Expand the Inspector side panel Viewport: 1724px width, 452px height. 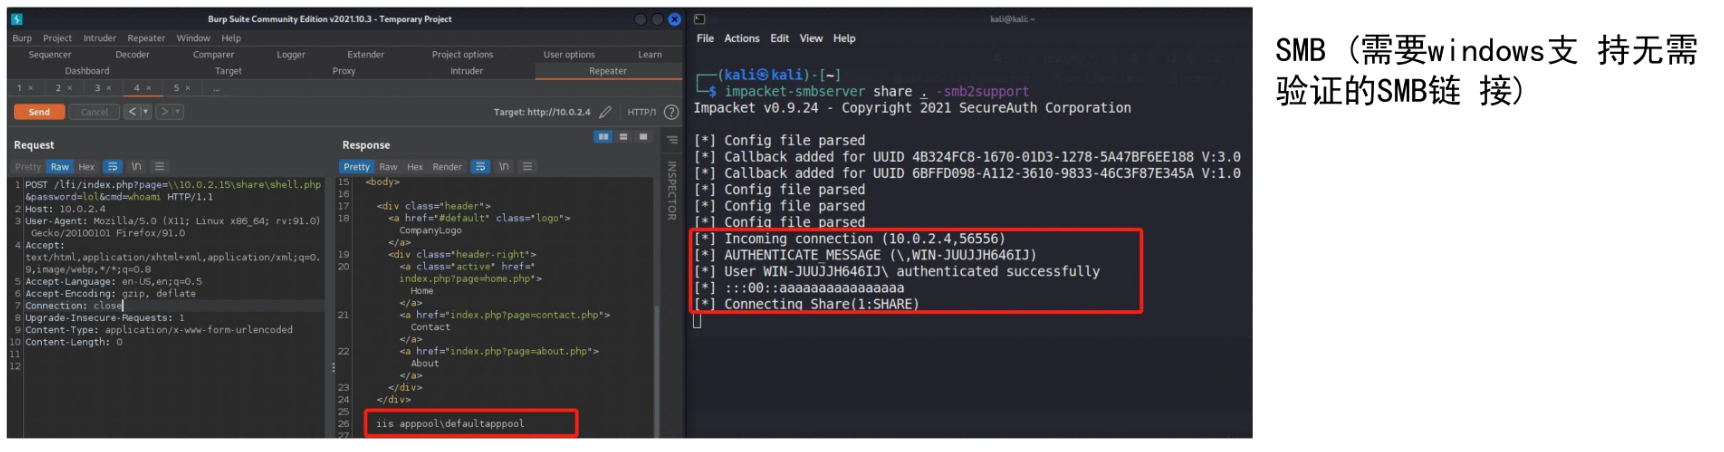pos(672,190)
